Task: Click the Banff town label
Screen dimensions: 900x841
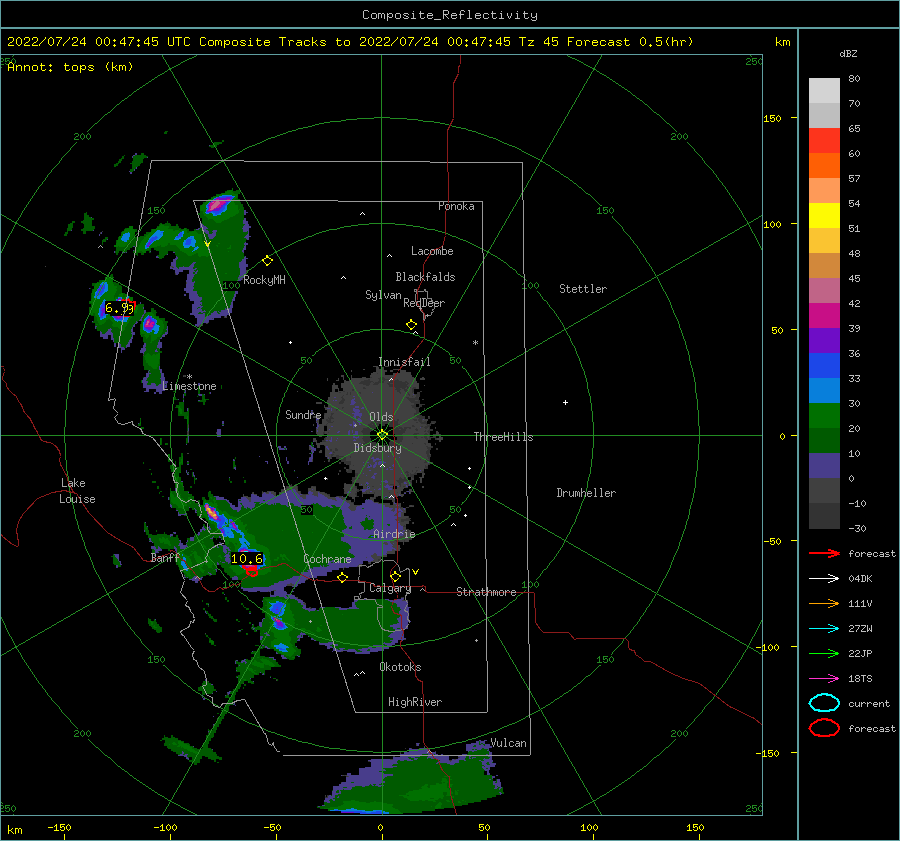Action: coord(165,558)
